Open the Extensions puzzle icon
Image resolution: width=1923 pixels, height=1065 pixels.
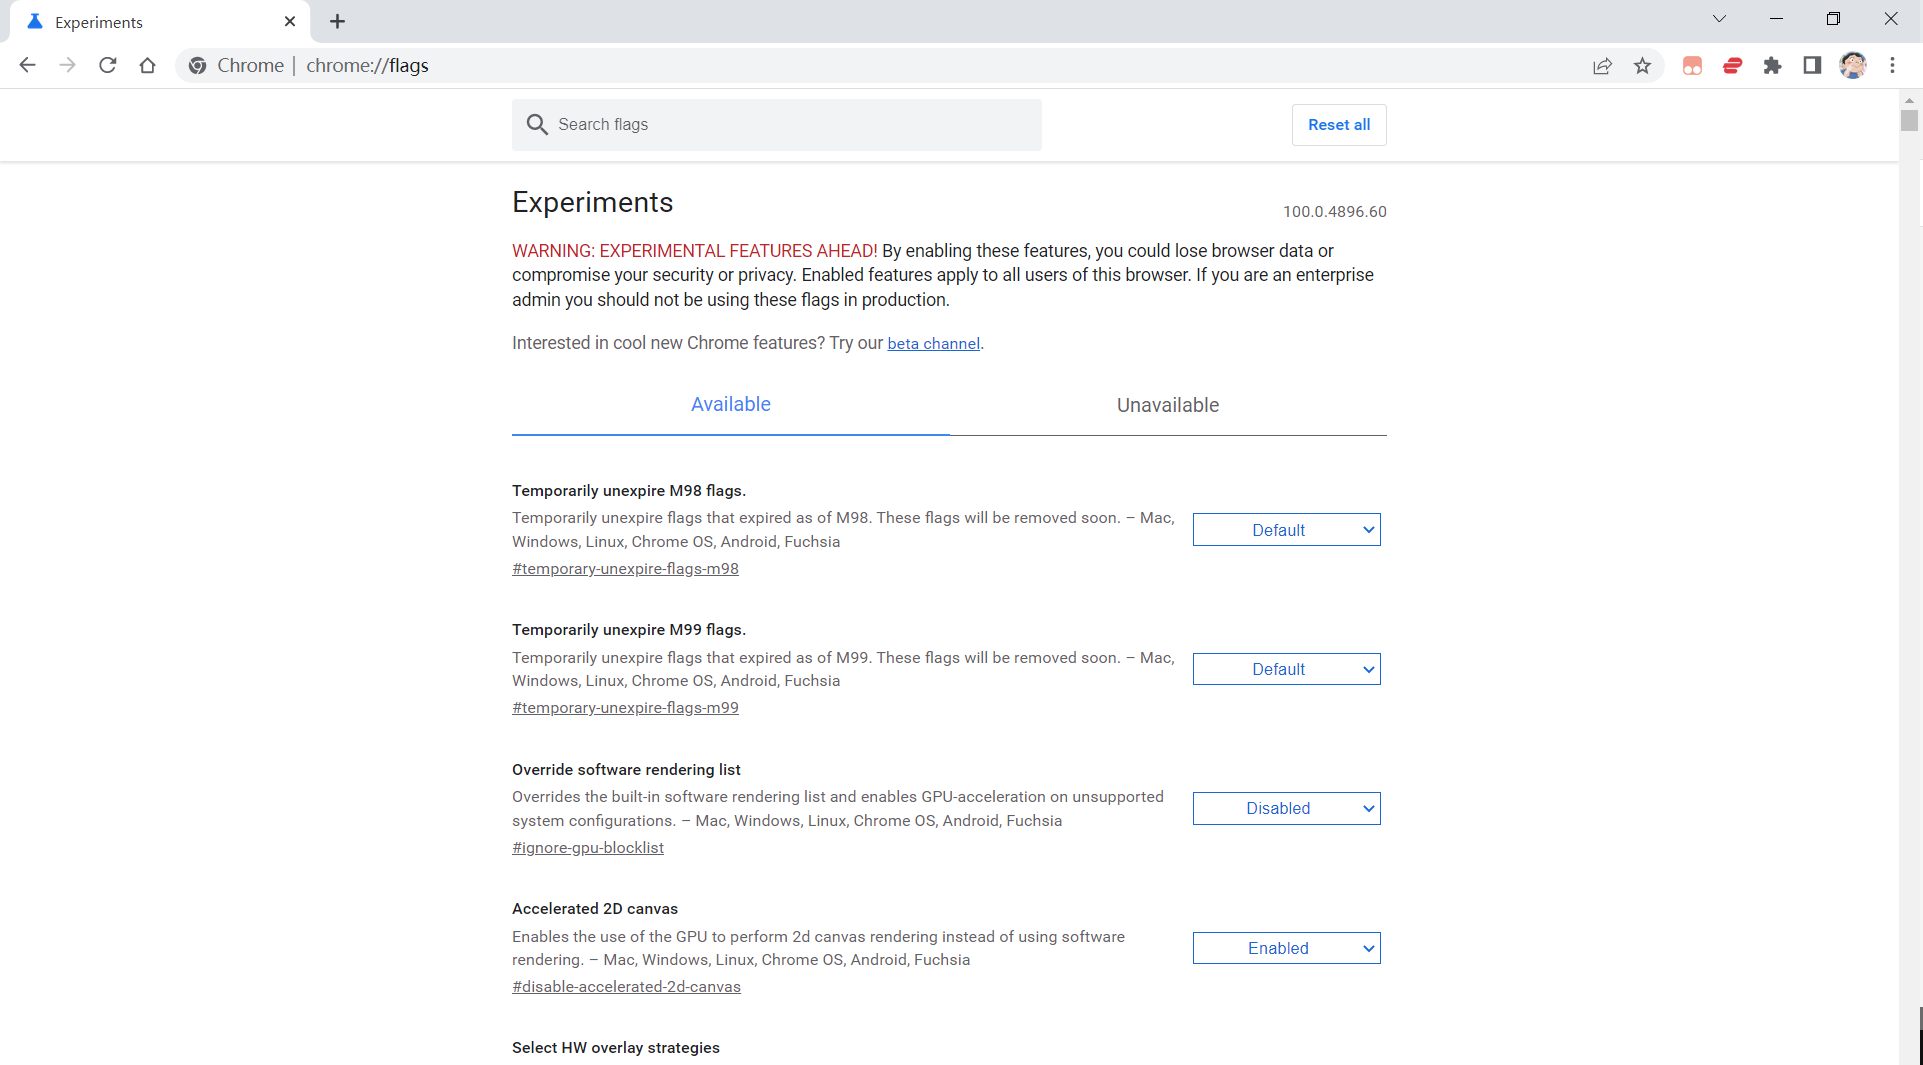pos(1772,65)
